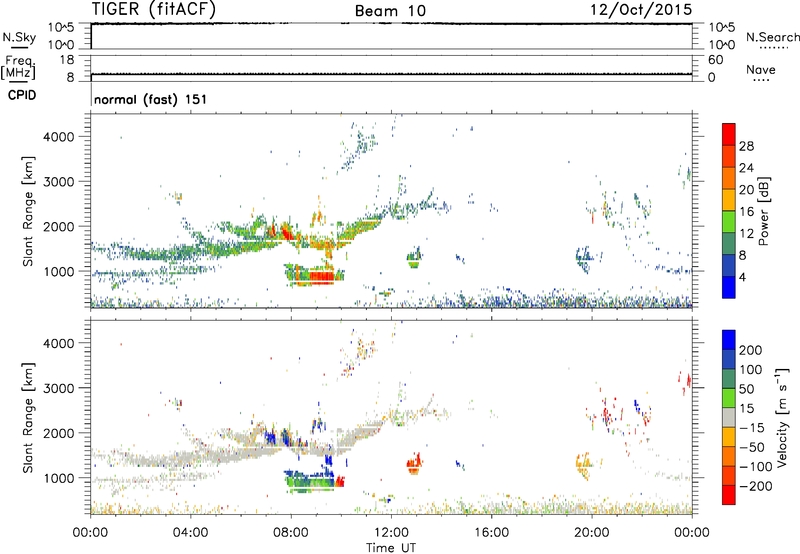Click the TIGER (fitACF) title text
The height and width of the screenshot is (554, 800).
click(154, 9)
